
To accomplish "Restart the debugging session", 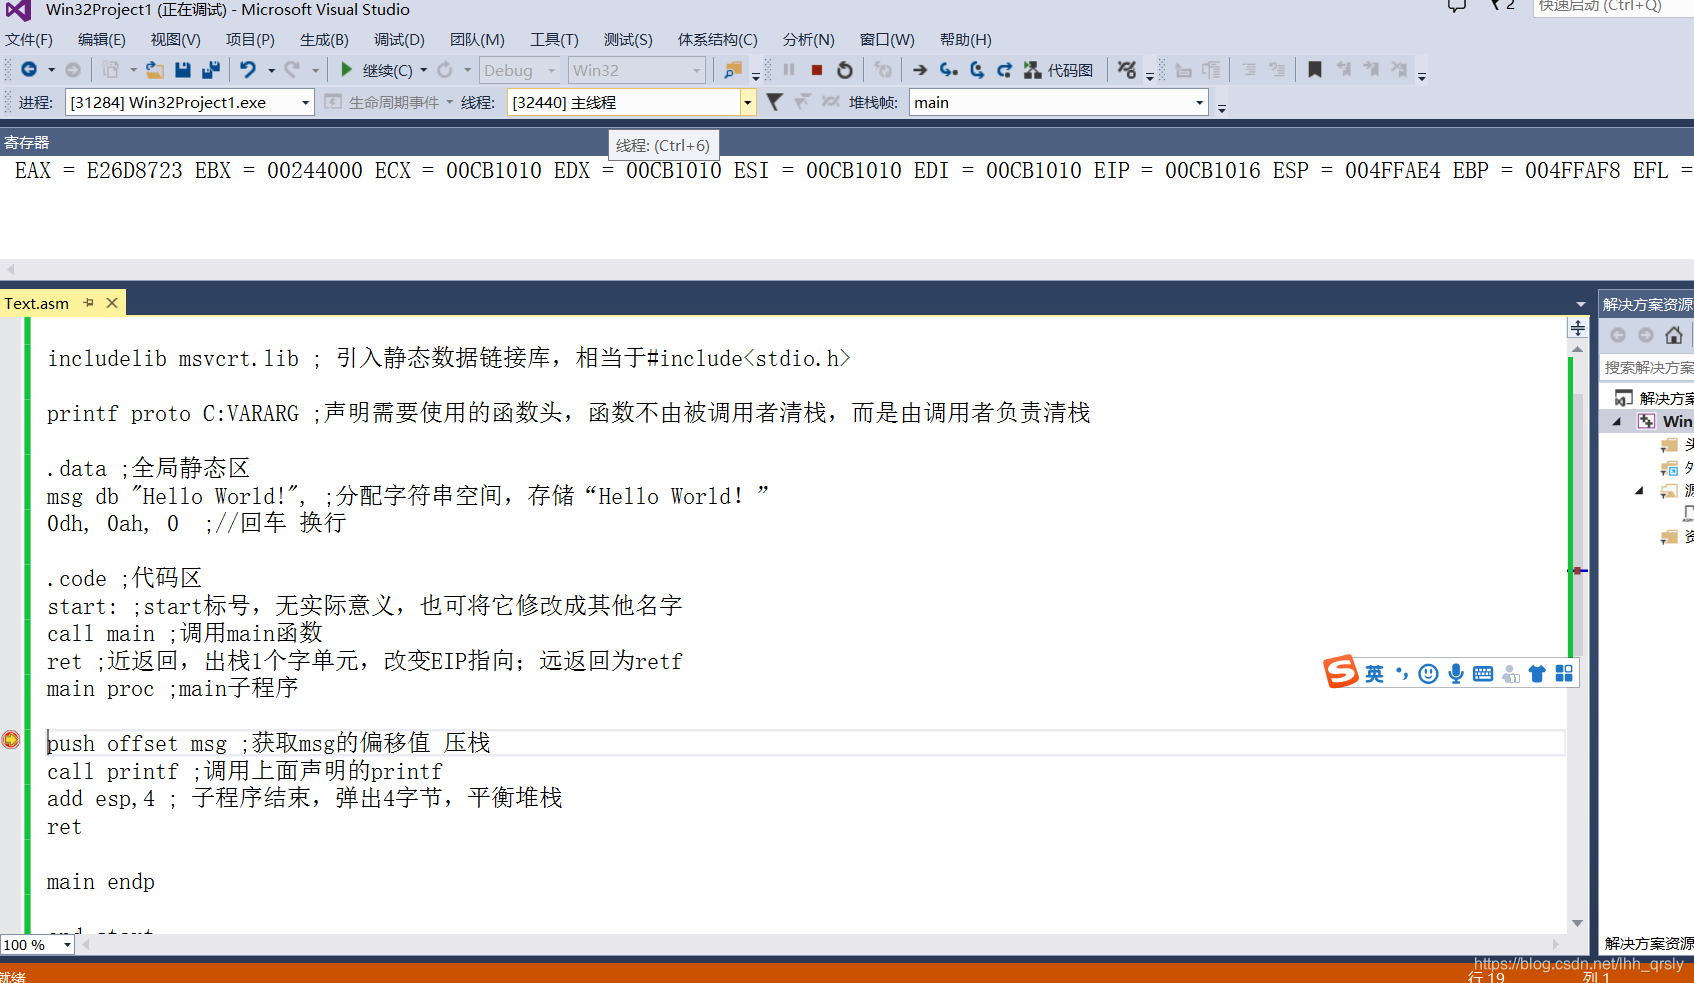I will pos(845,70).
